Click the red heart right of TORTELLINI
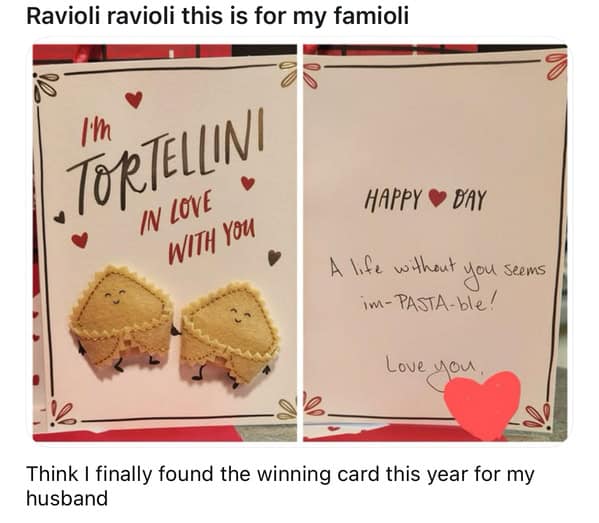The image size is (599, 523). (x=248, y=183)
